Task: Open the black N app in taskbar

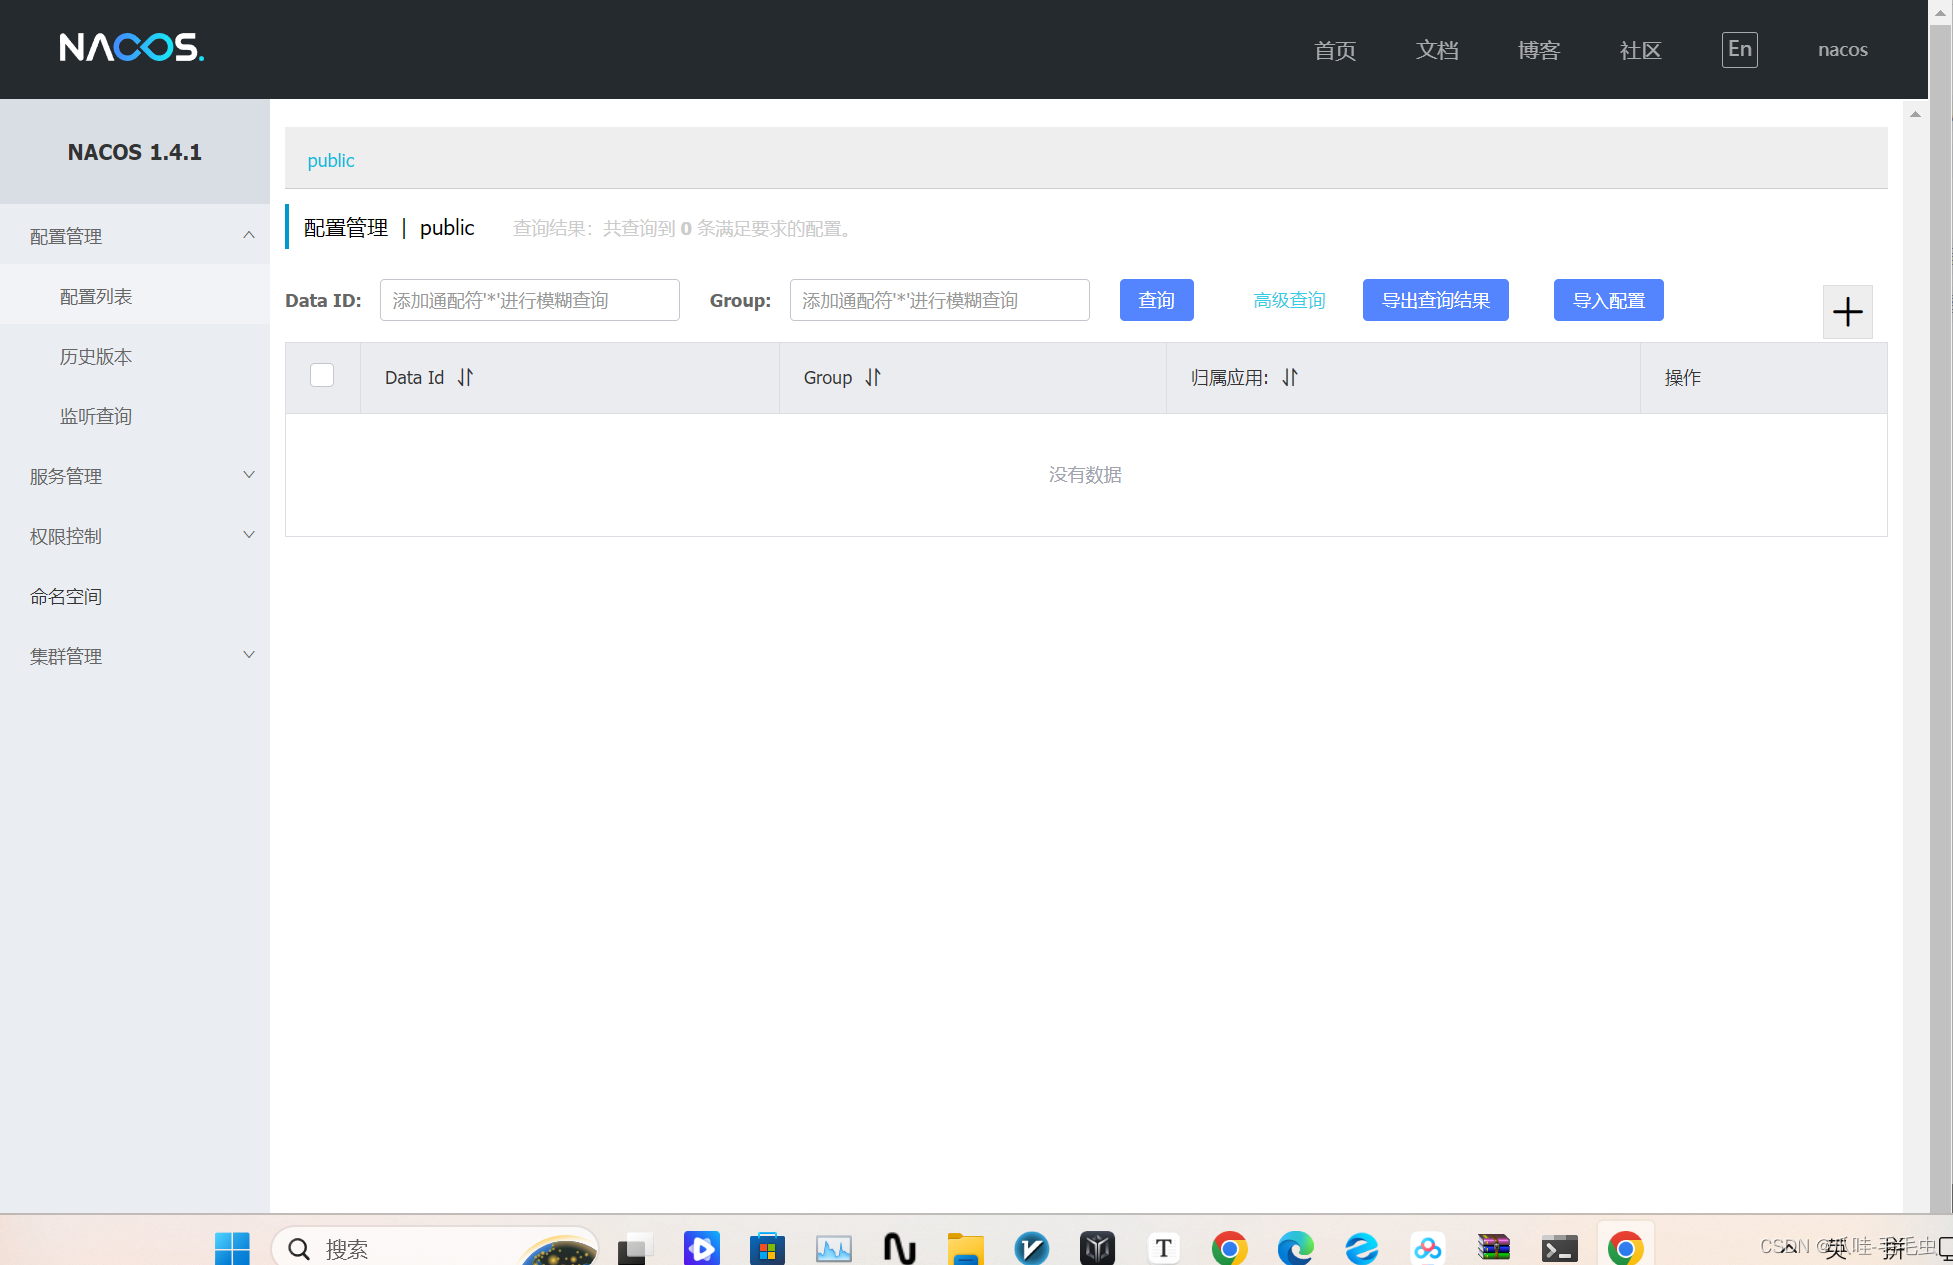Action: pos(899,1248)
